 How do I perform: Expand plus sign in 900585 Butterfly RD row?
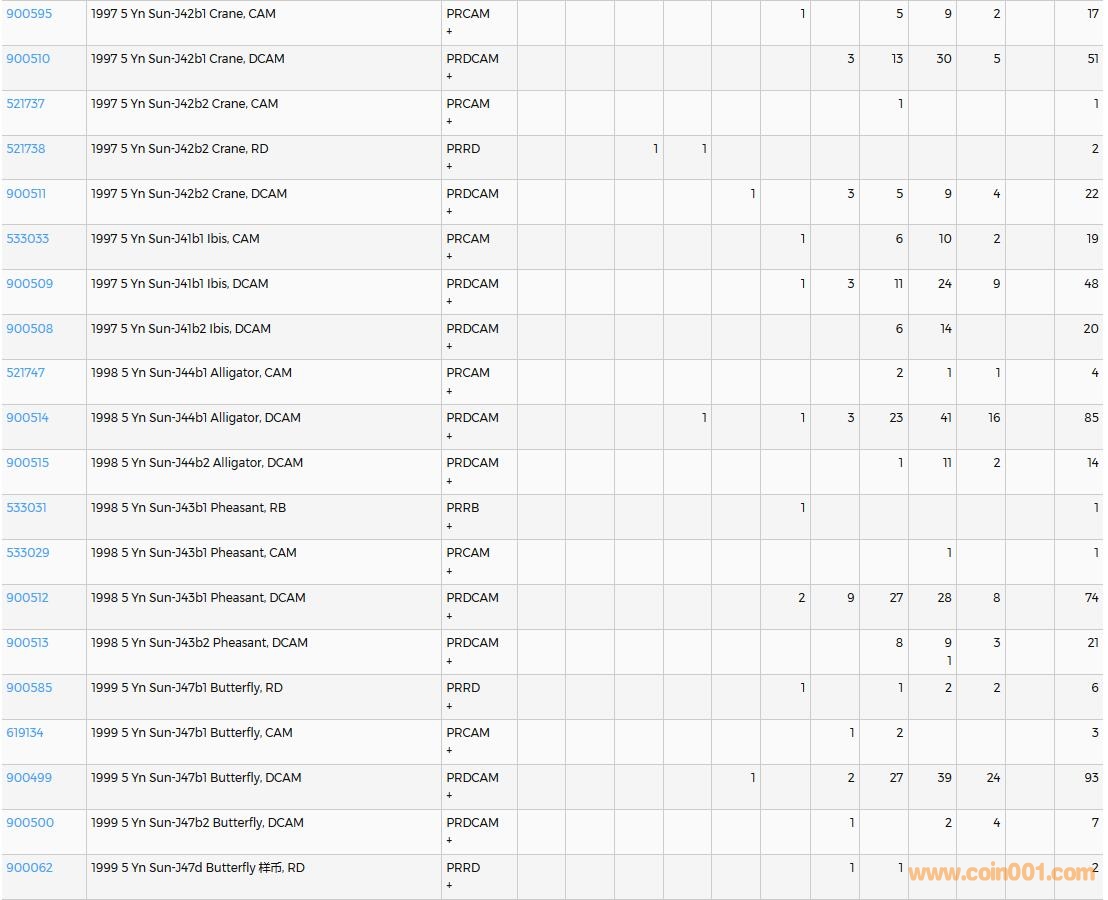click(x=449, y=706)
